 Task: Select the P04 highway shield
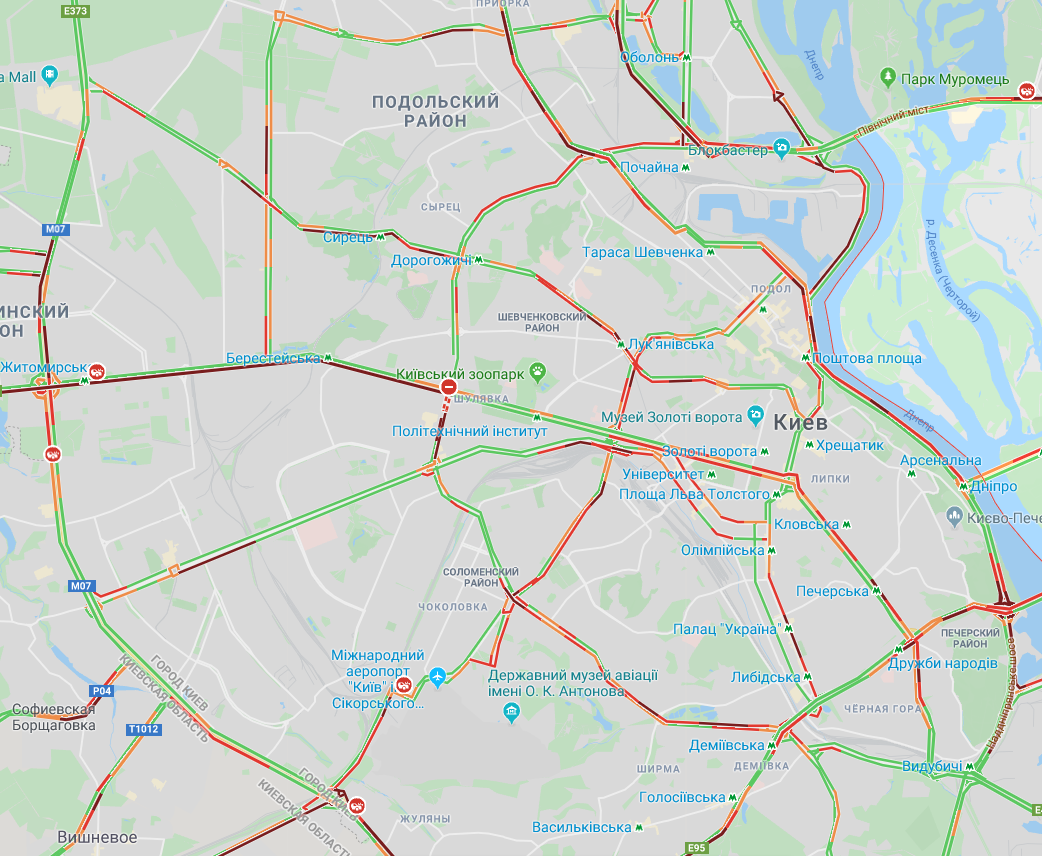102,691
